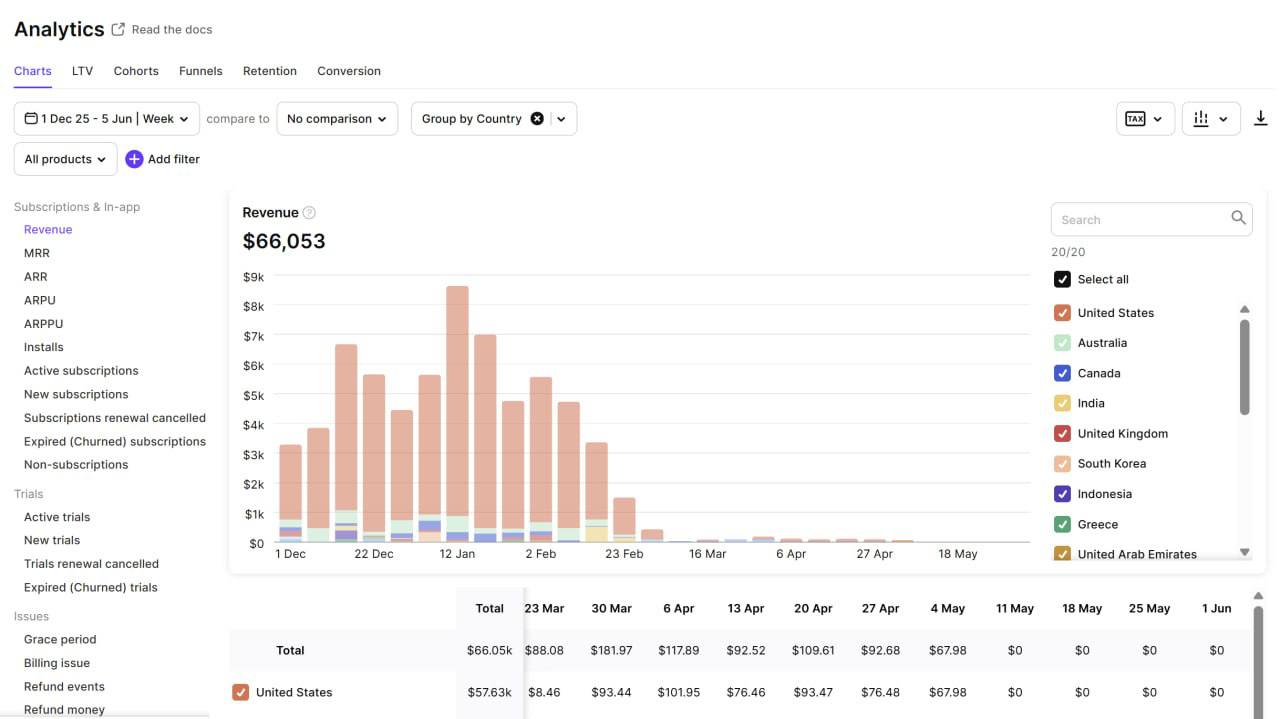Open the Conversion tab

tap(349, 71)
